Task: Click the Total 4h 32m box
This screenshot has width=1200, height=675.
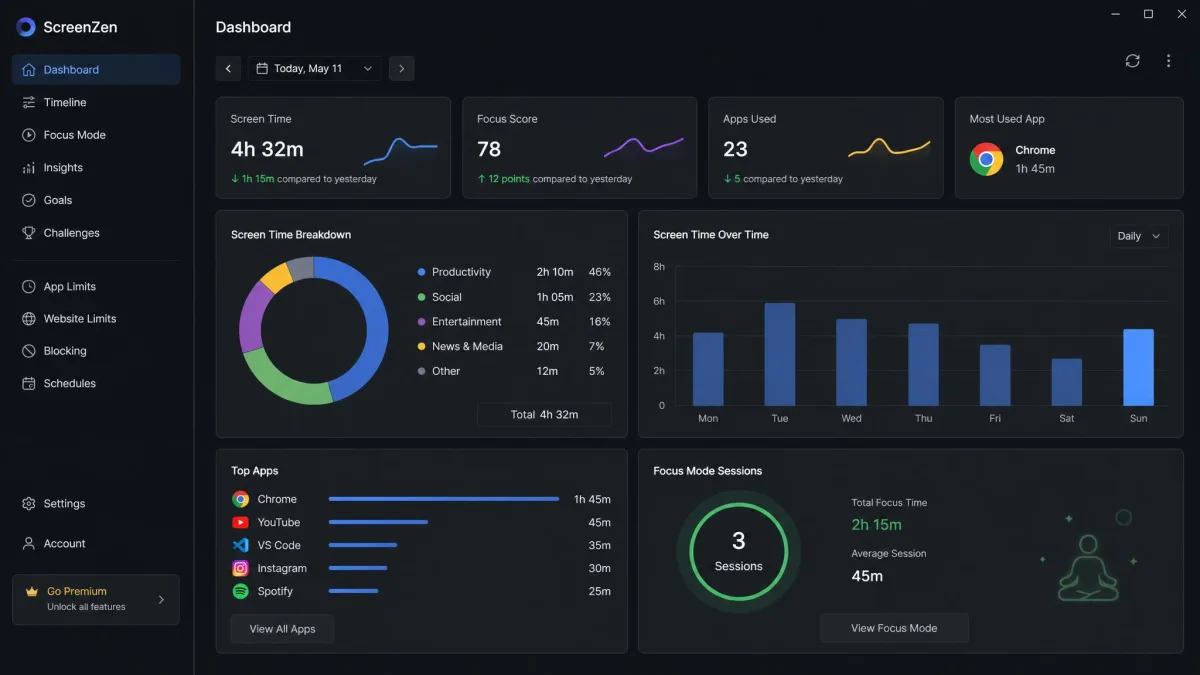Action: (544, 414)
